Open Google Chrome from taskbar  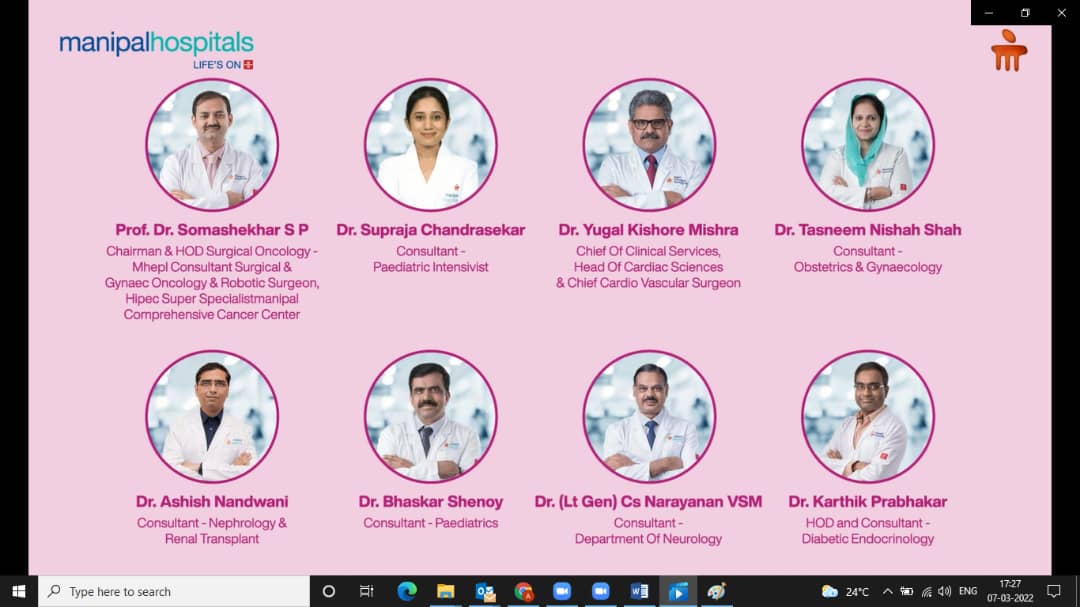click(523, 591)
